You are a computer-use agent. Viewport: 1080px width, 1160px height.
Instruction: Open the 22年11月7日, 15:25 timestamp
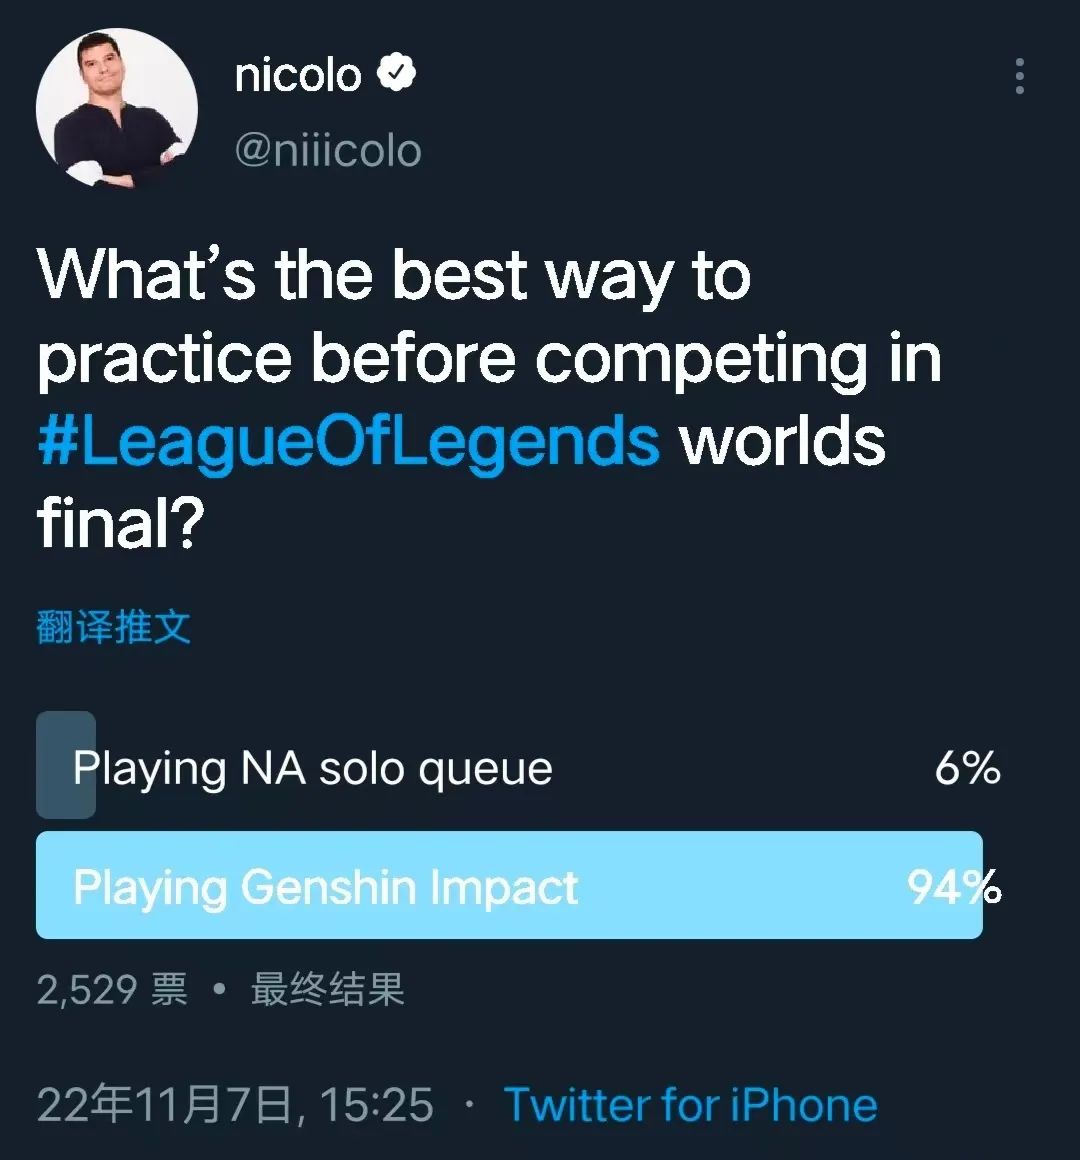tap(235, 1105)
